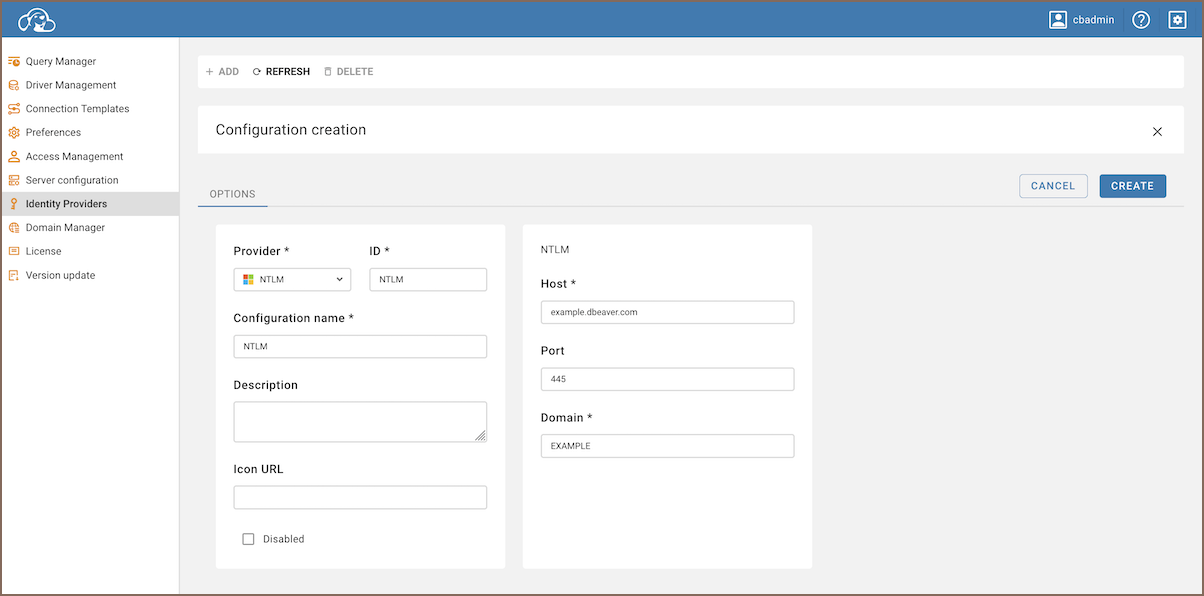The image size is (1204, 596).
Task: Open Access Management in sidebar
Action: click(x=74, y=157)
